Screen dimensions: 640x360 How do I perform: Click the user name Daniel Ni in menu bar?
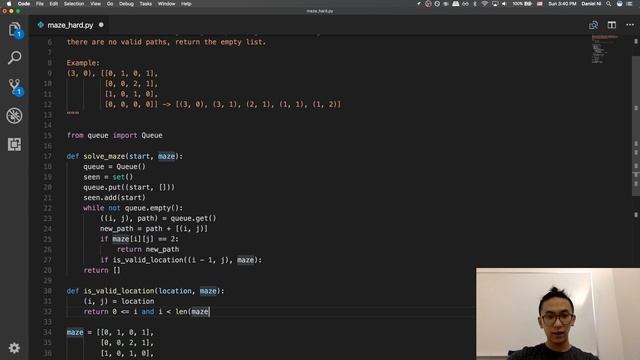591,4
